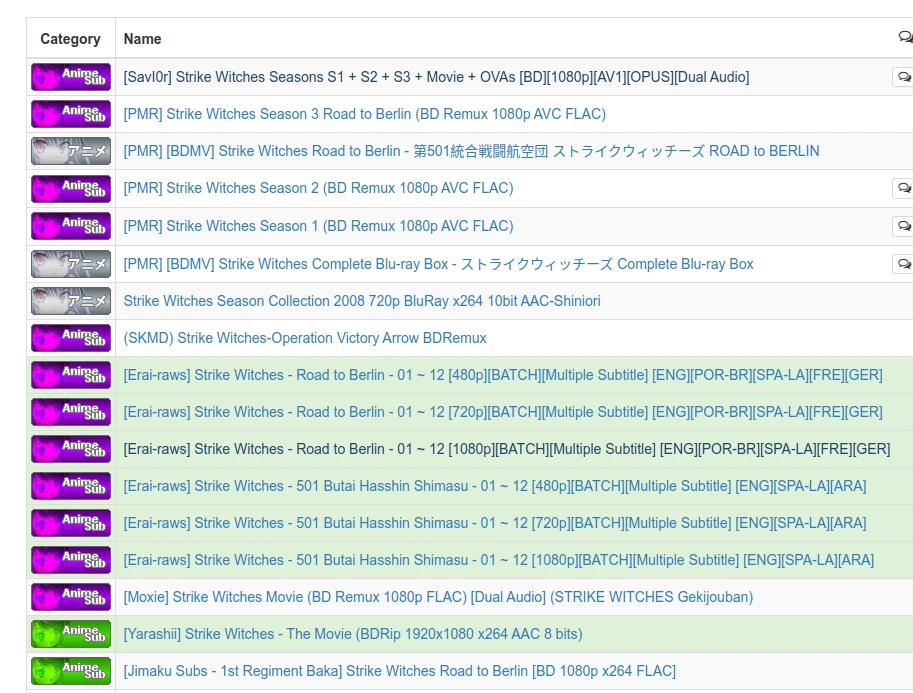Screen dimensions: 913x693
Task: Click category icon for 501 Butai 720p row
Action: click(70, 523)
